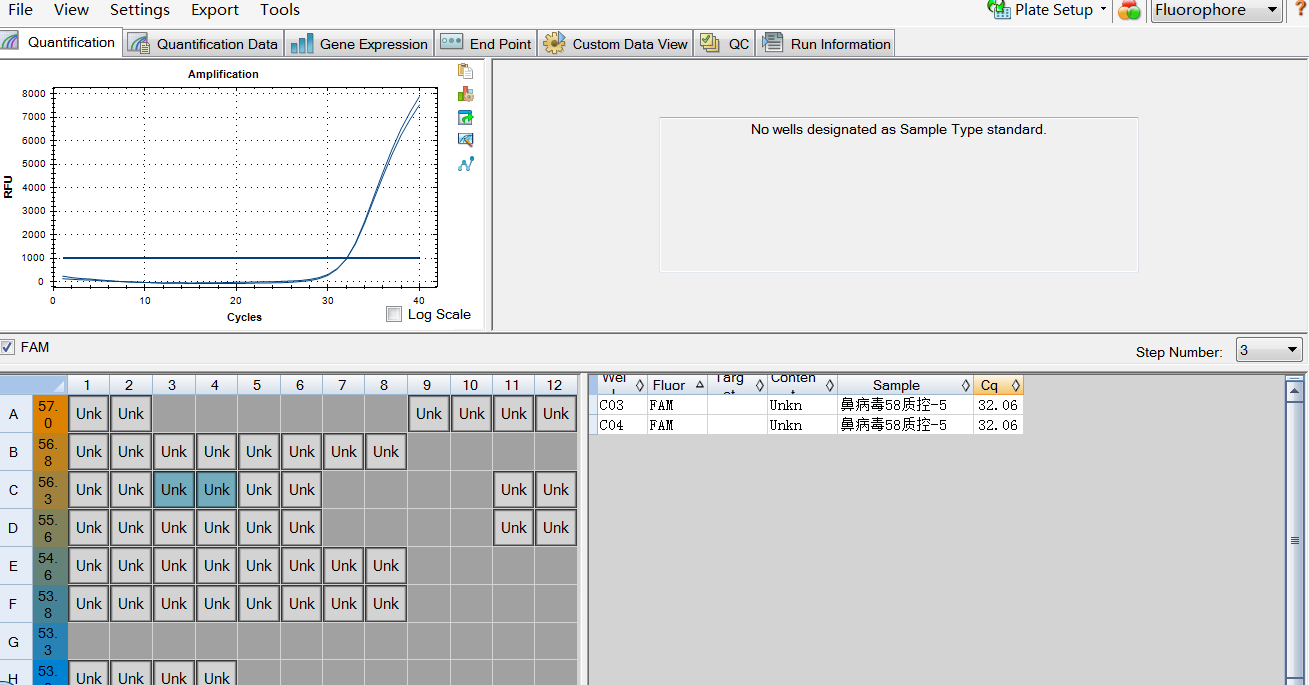The image size is (1309, 685).
Task: Click sample name for well C04
Action: 893,425
